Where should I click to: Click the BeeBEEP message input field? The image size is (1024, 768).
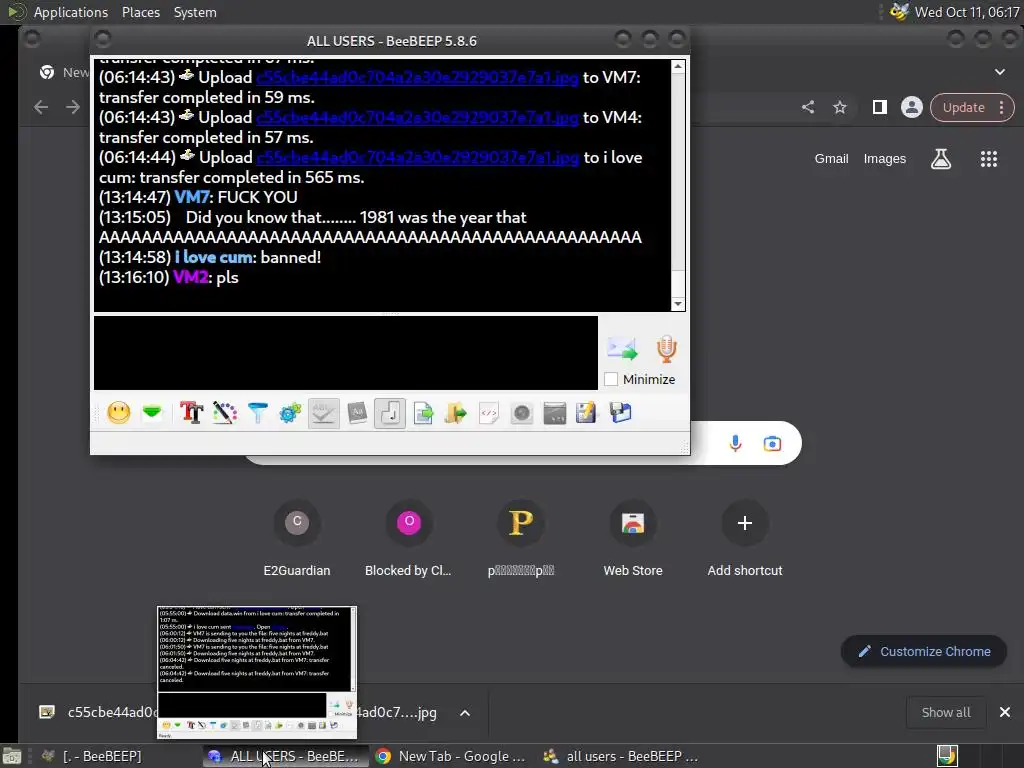[345, 353]
